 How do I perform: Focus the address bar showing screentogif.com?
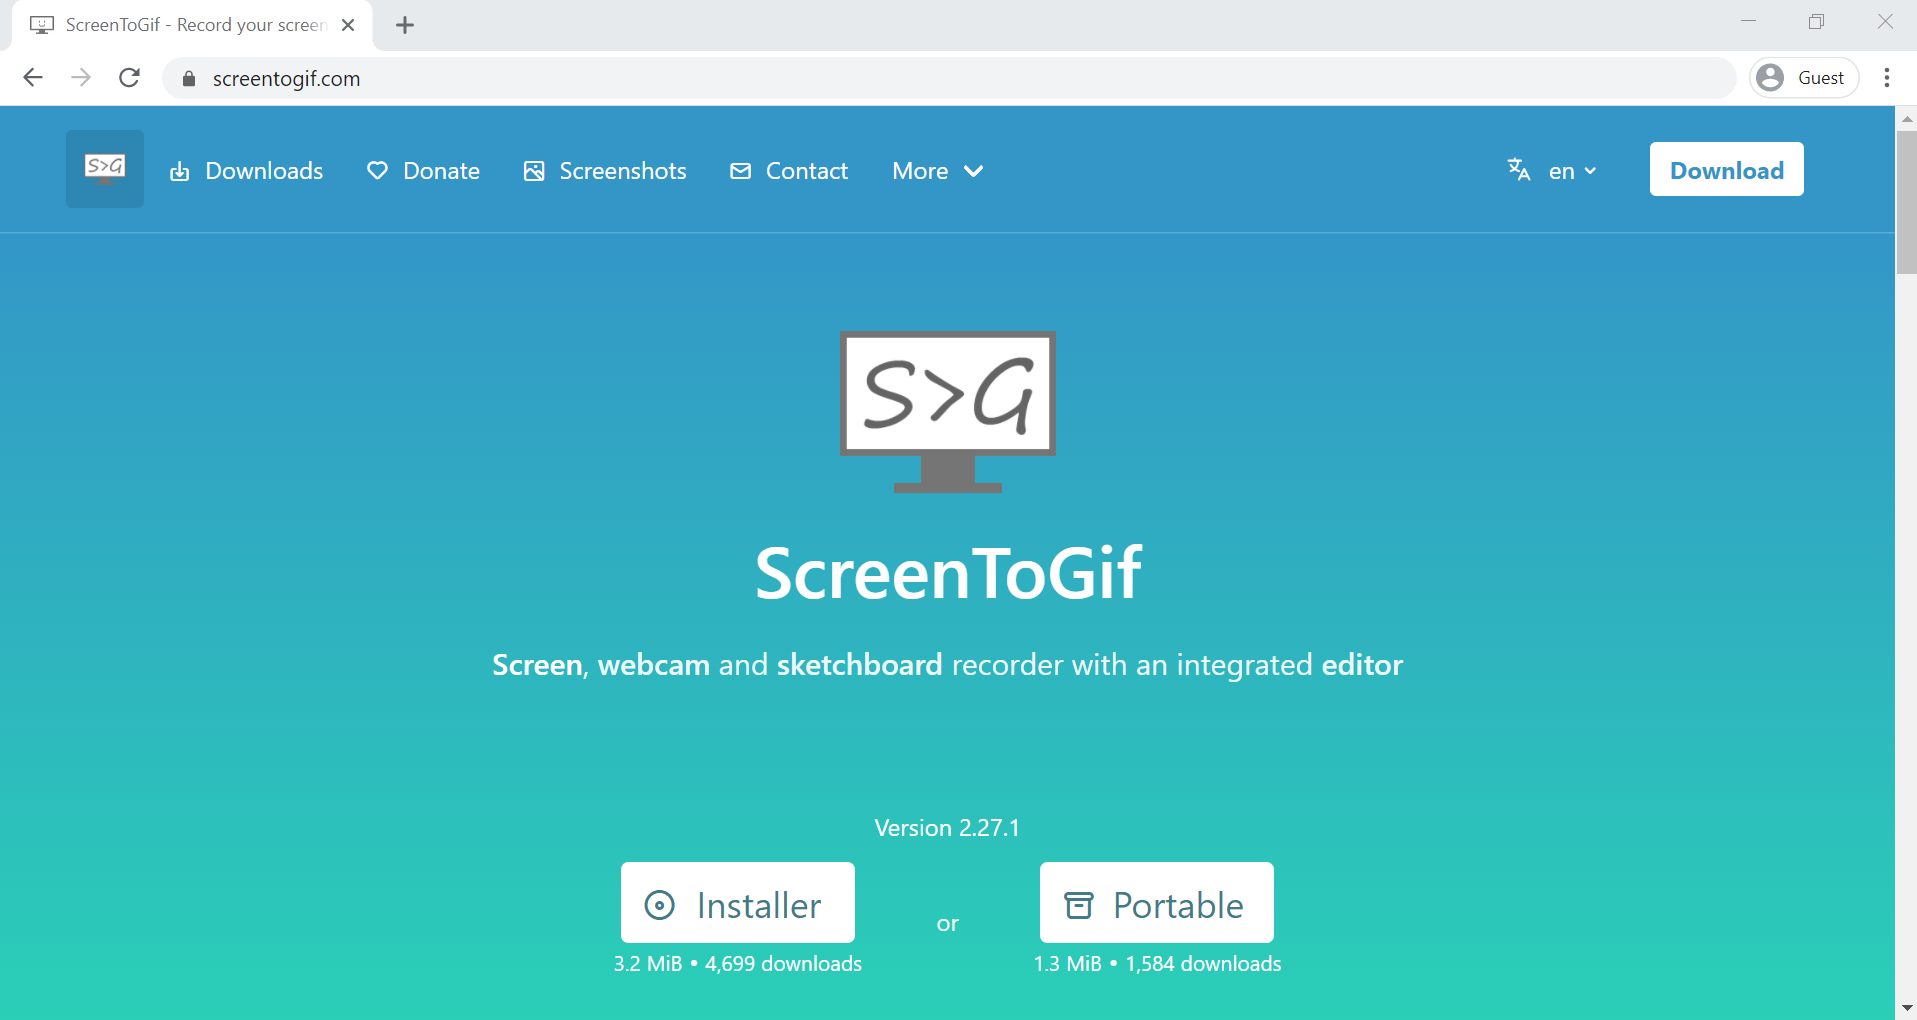click(x=950, y=78)
